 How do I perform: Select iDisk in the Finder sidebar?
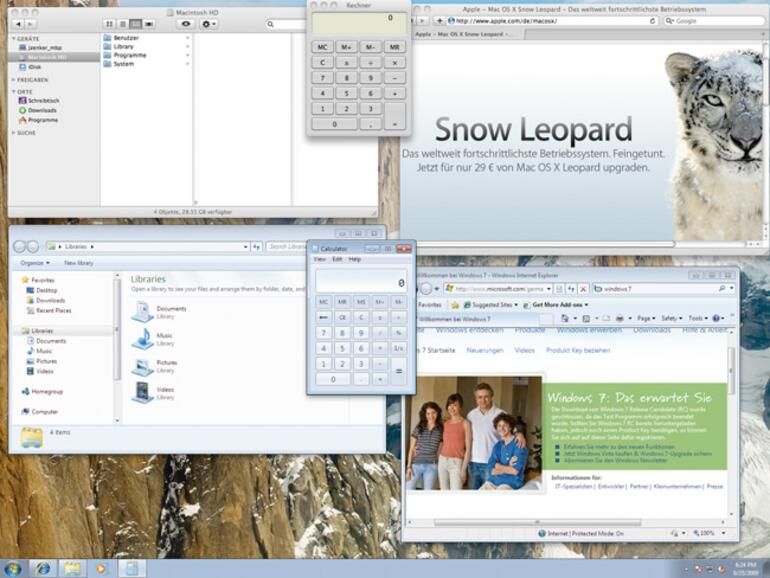pos(30,67)
